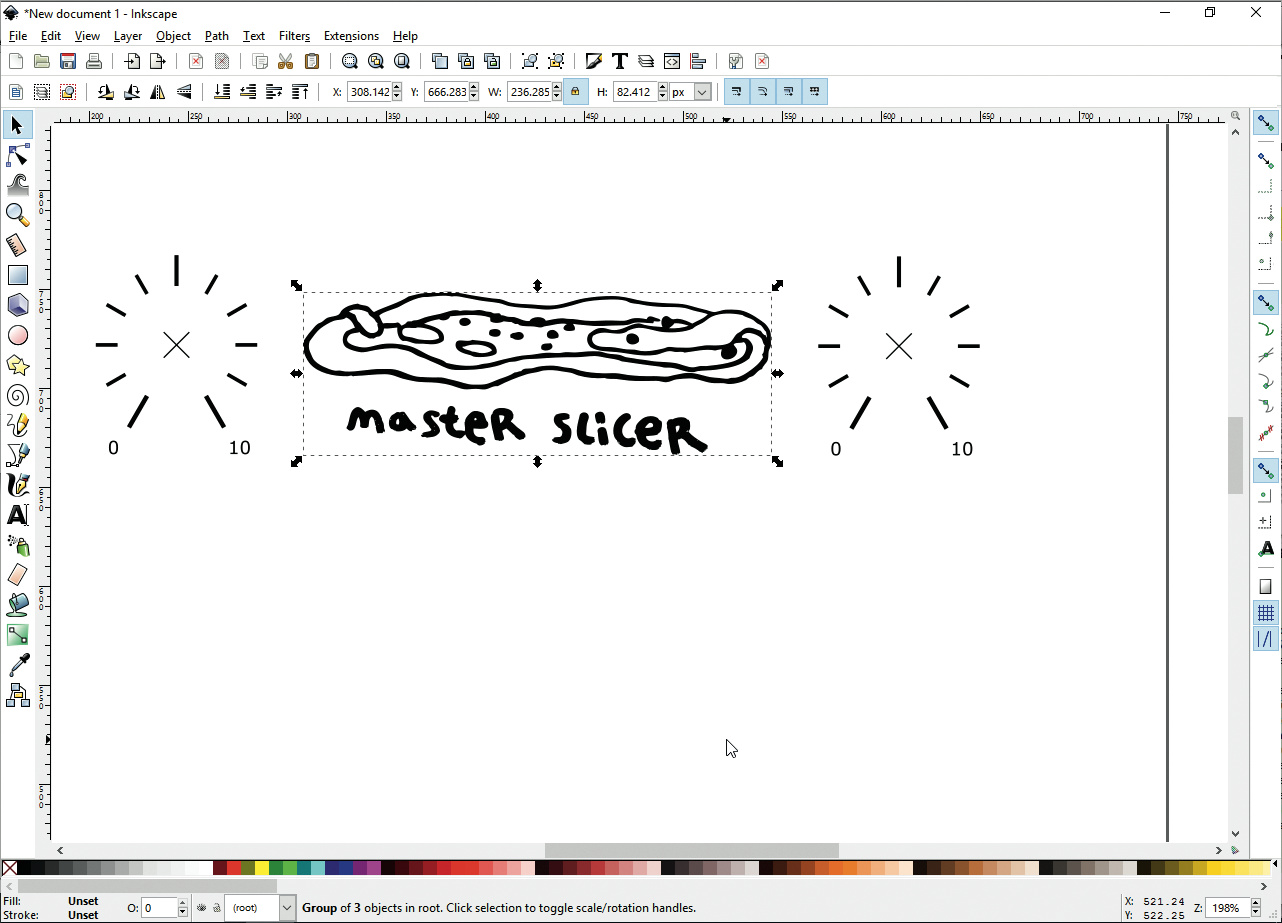Image resolution: width=1282 pixels, height=923 pixels.
Task: Pick the Pencil freehand tool
Action: [18, 425]
